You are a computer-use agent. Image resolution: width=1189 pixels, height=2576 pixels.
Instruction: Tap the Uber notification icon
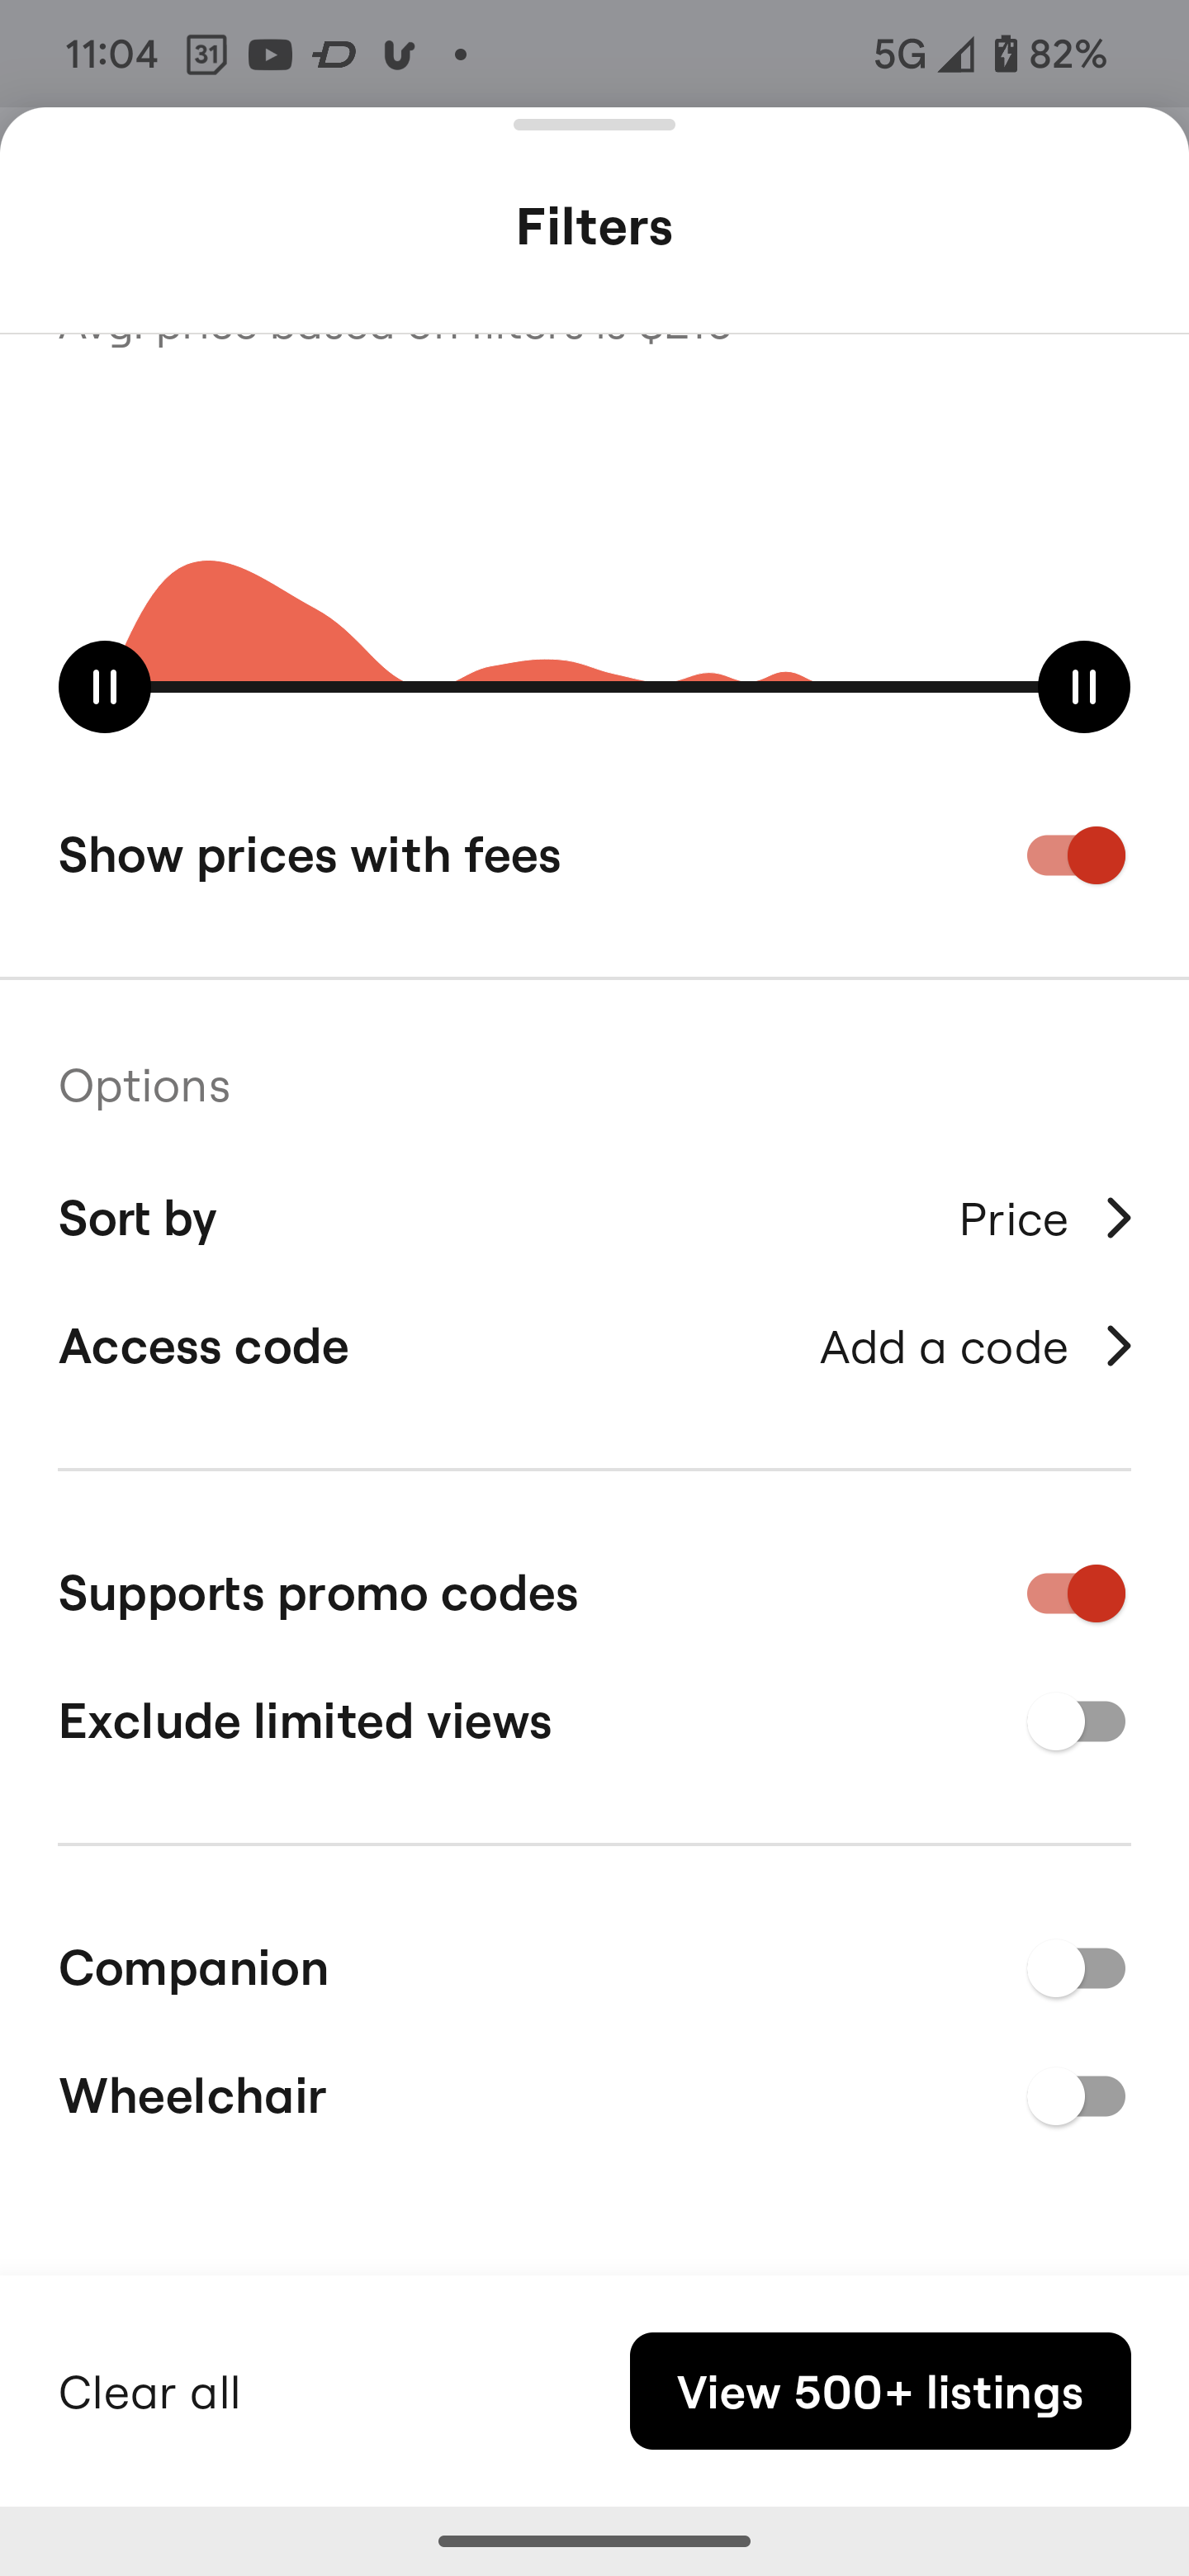click(398, 54)
